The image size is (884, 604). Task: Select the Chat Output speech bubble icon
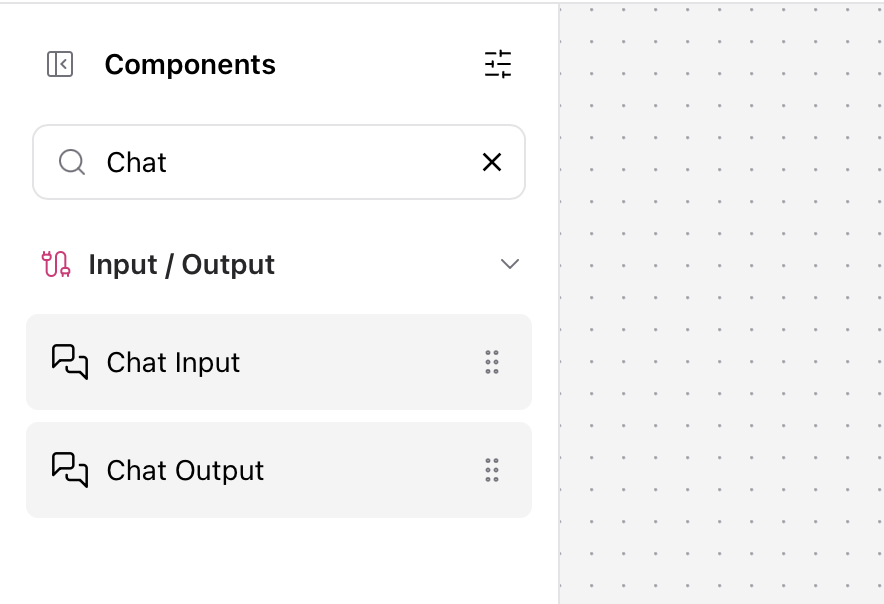coord(68,470)
